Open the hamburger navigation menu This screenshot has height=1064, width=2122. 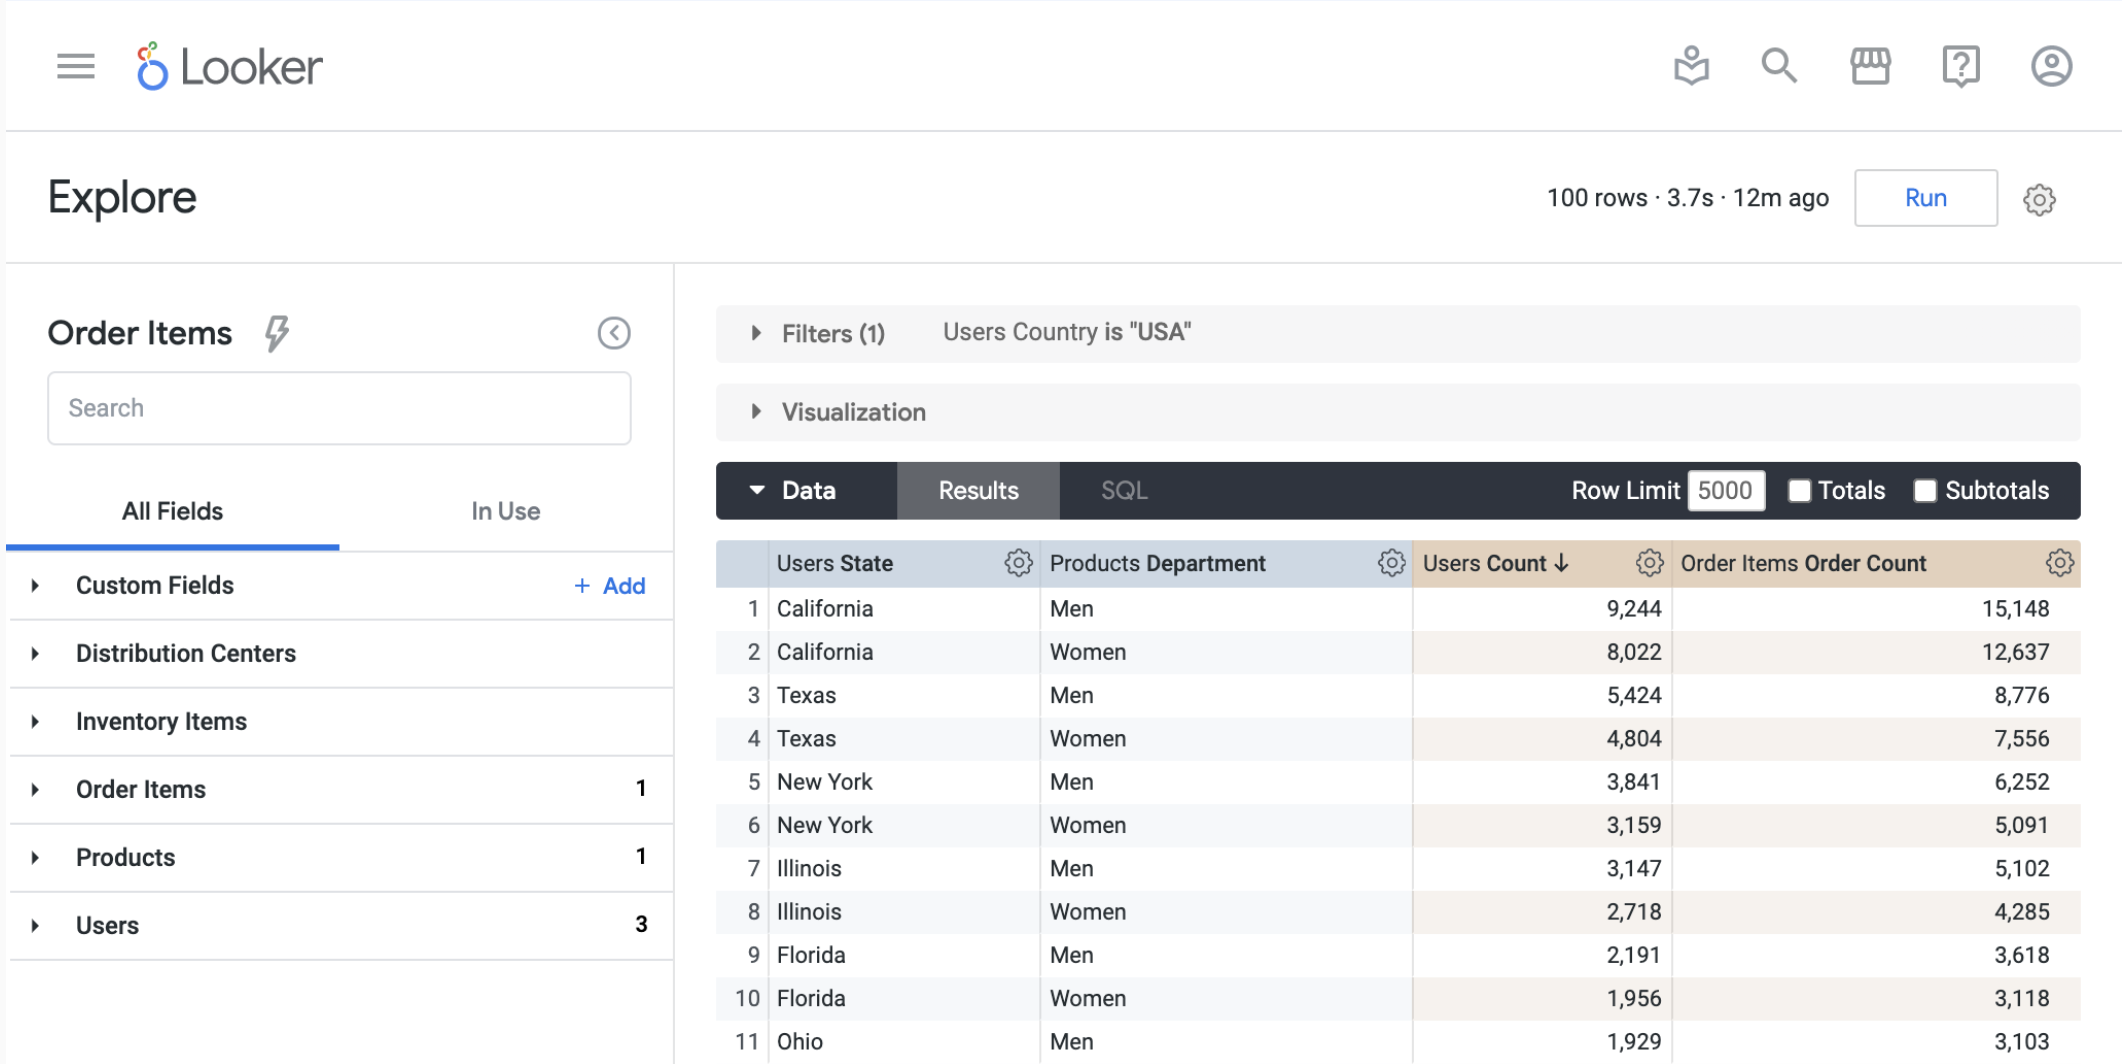coord(75,66)
